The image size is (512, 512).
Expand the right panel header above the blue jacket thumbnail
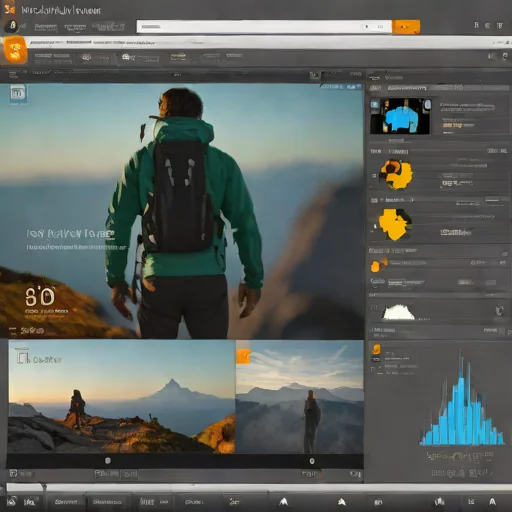(439, 88)
